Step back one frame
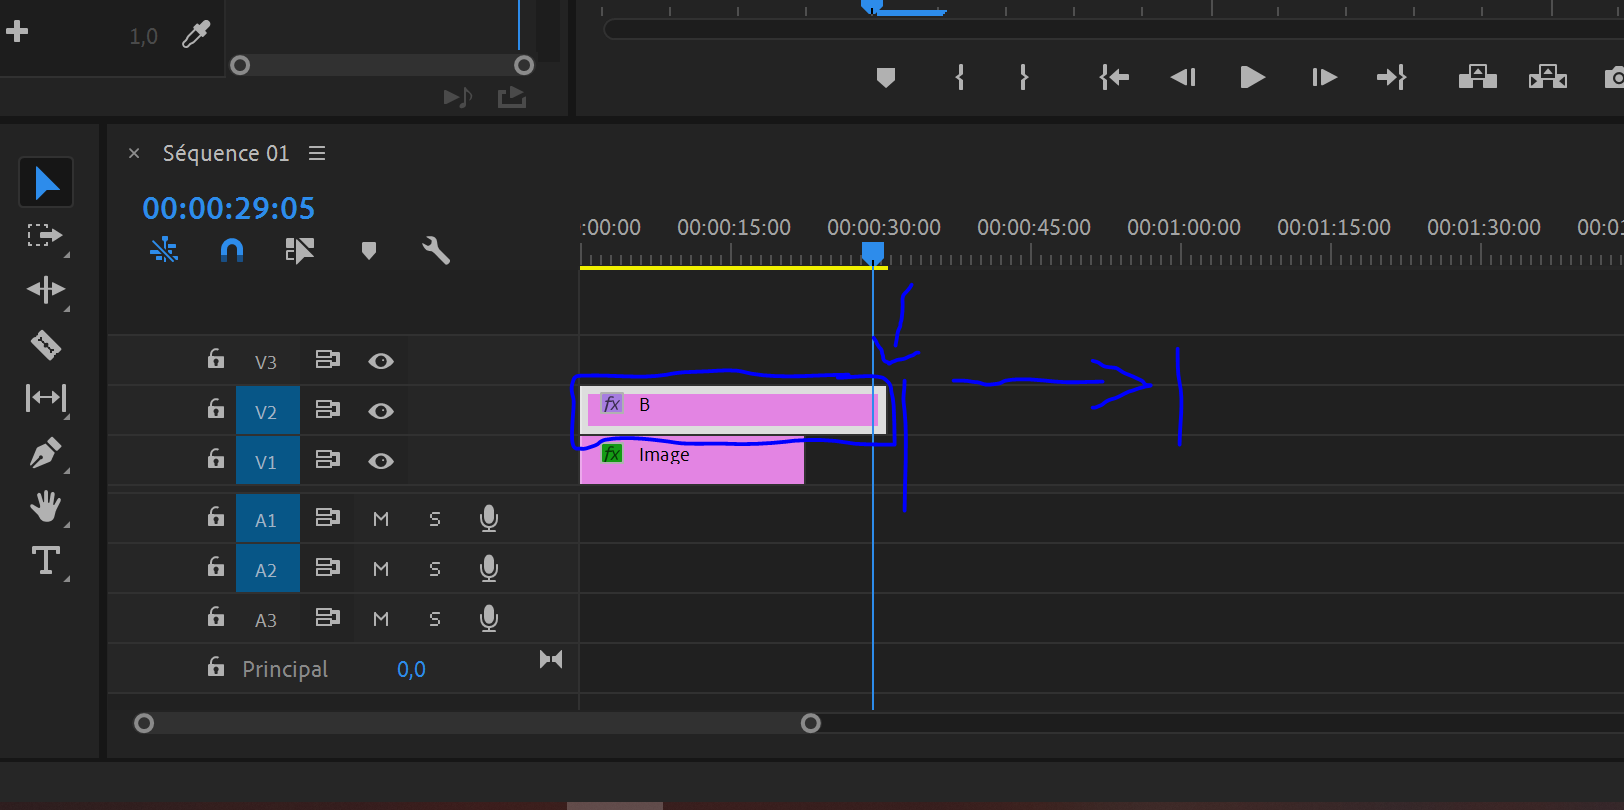Screen dimensions: 1624x810 point(1183,77)
